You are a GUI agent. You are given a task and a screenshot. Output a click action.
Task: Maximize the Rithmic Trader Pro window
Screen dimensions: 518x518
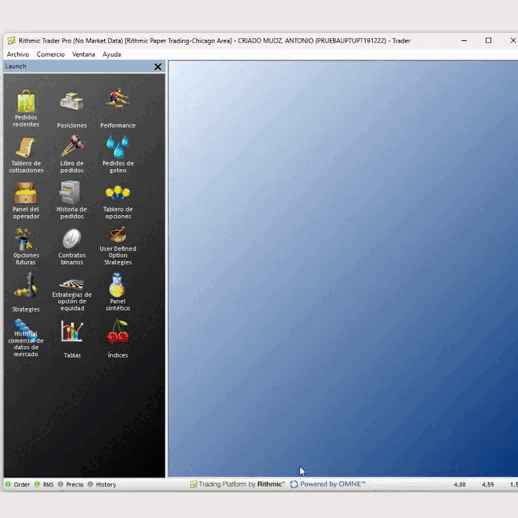[x=488, y=40]
